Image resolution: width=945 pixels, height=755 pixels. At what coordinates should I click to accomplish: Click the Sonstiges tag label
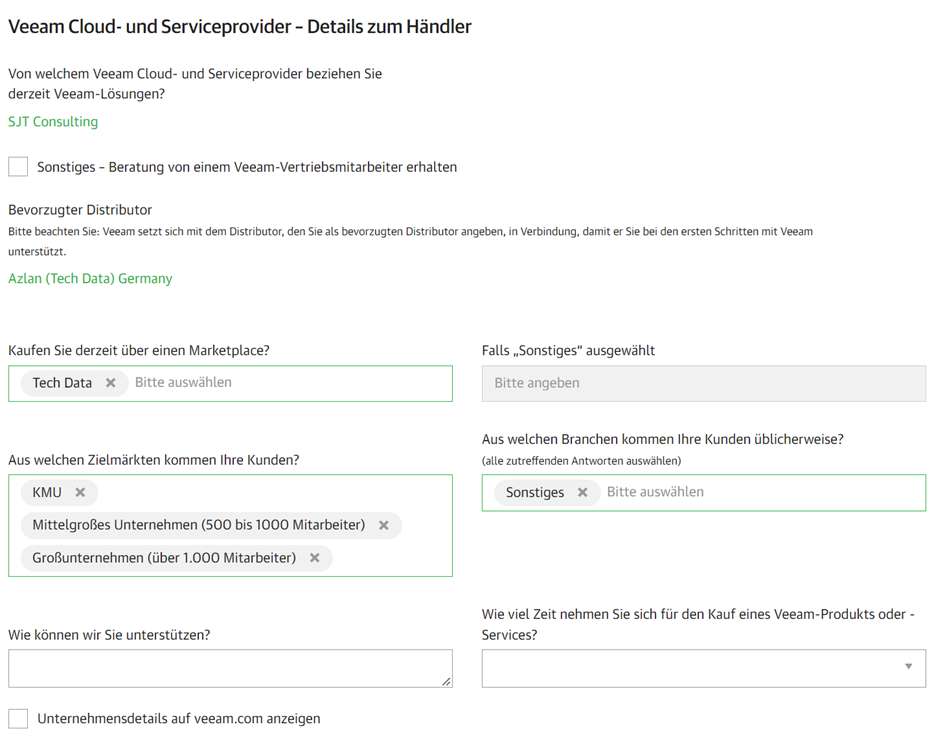coord(535,492)
